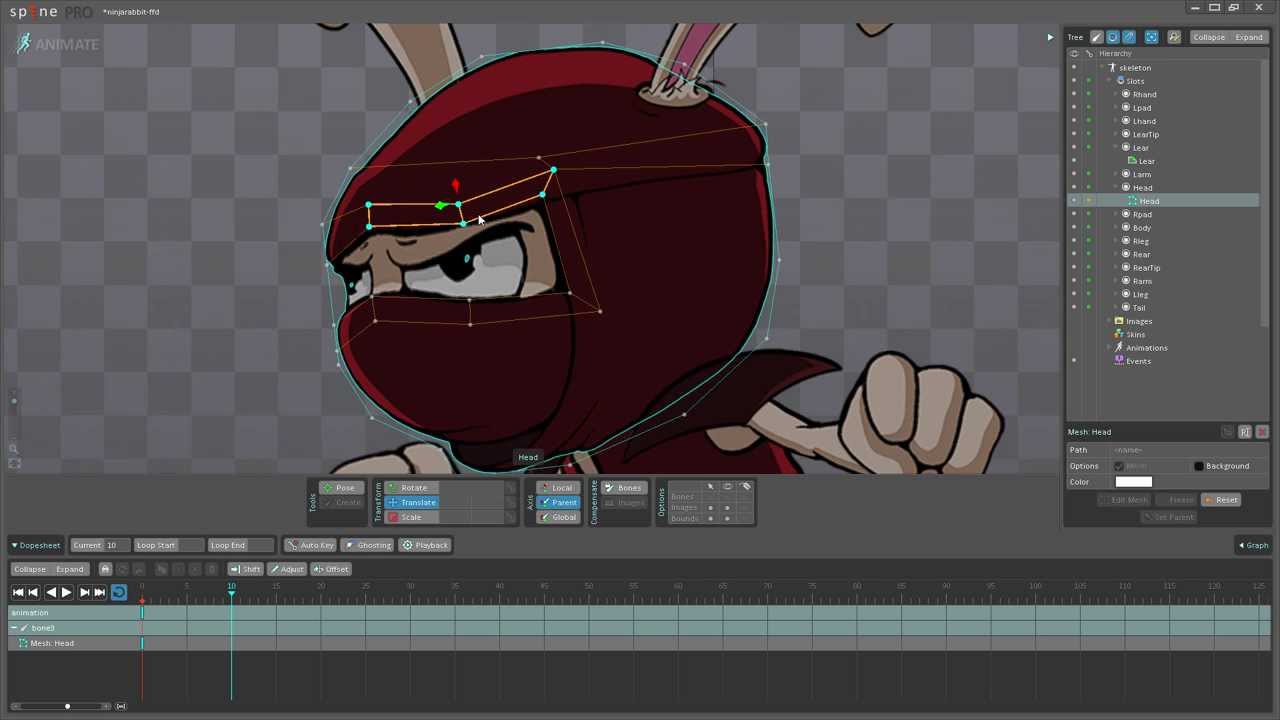Toggle the slots filter icon in Tree
Screen dimensions: 1280x720
(1112, 37)
